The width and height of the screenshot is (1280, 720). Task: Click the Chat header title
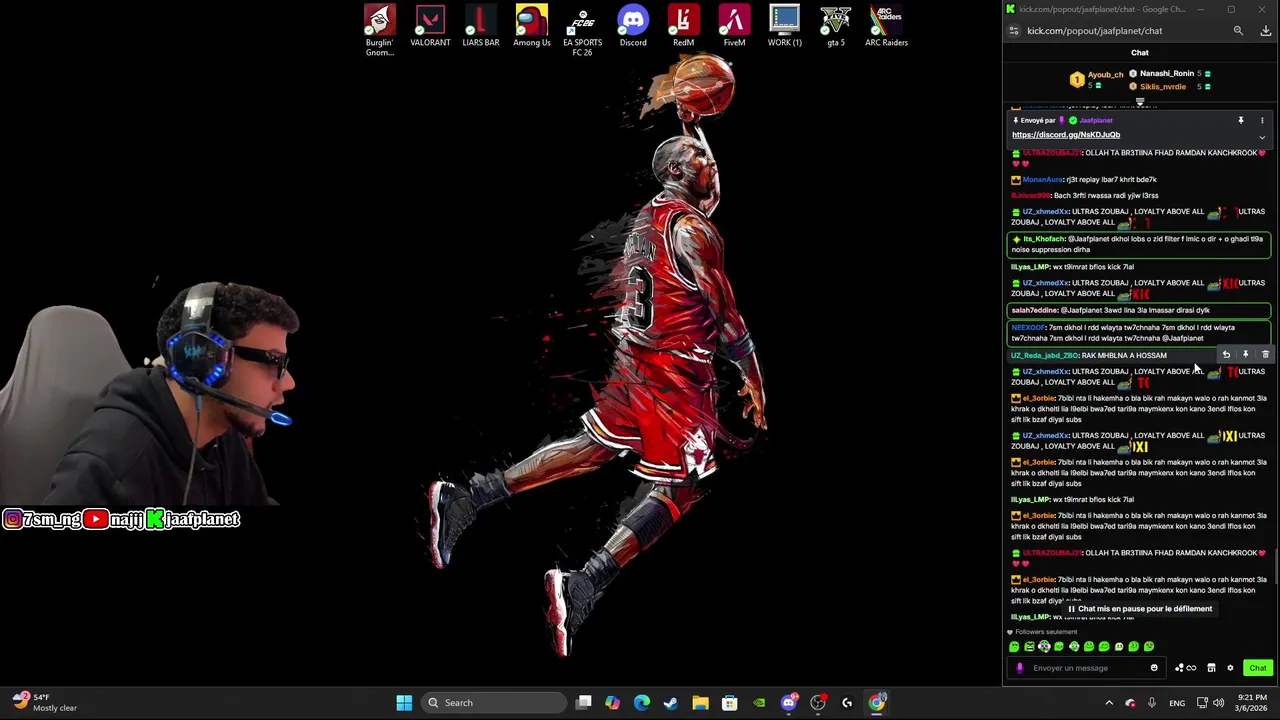(x=1140, y=53)
